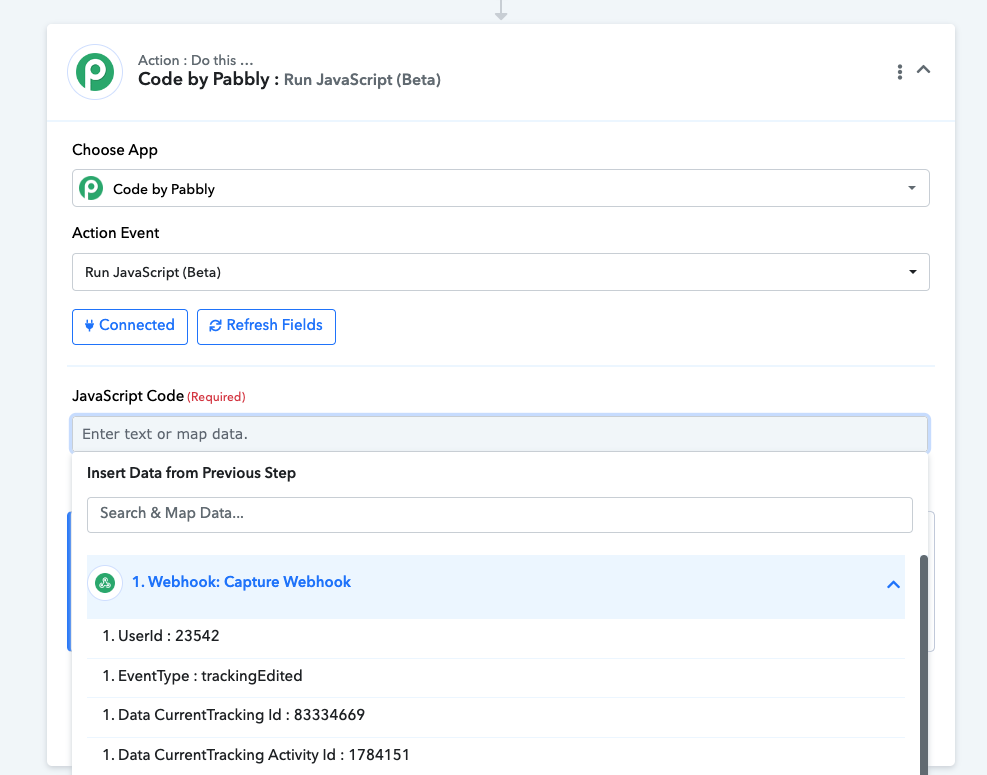Click the Pabbly icon in Choose App field
This screenshot has width=987, height=775.
point(91,188)
